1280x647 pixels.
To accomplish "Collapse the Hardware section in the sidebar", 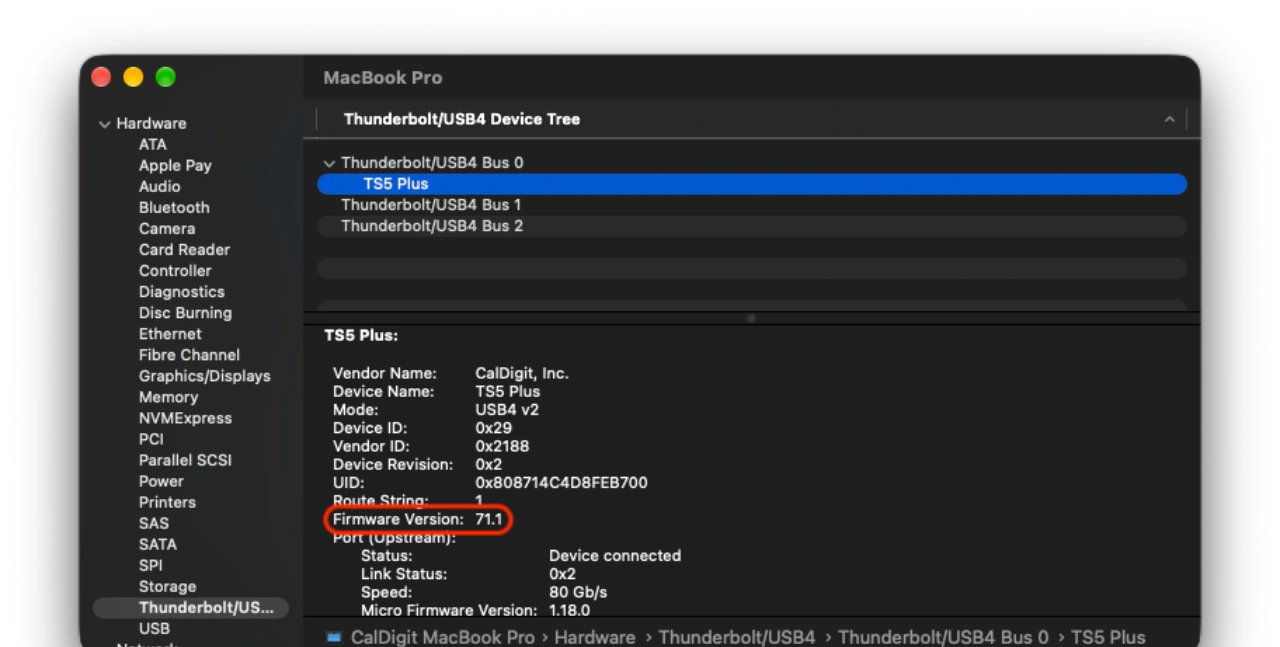I will pyautogui.click(x=104, y=124).
